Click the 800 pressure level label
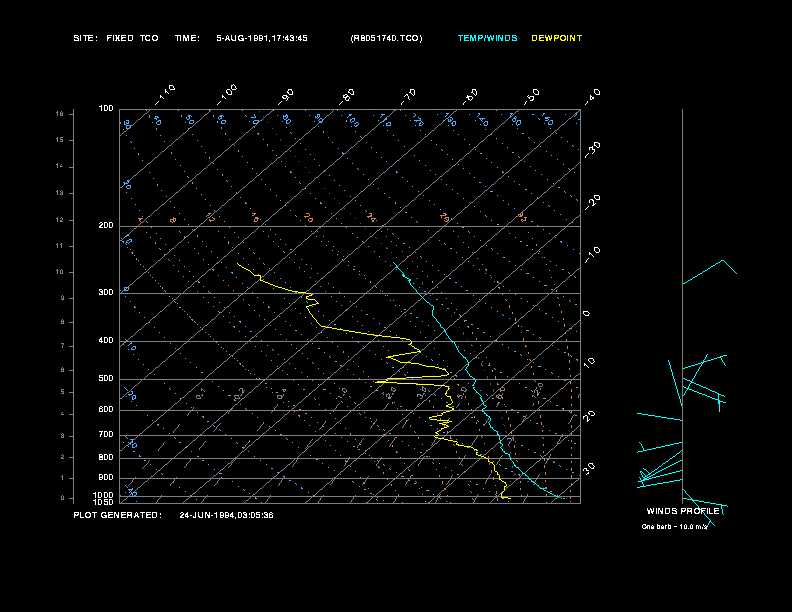 tap(106, 457)
